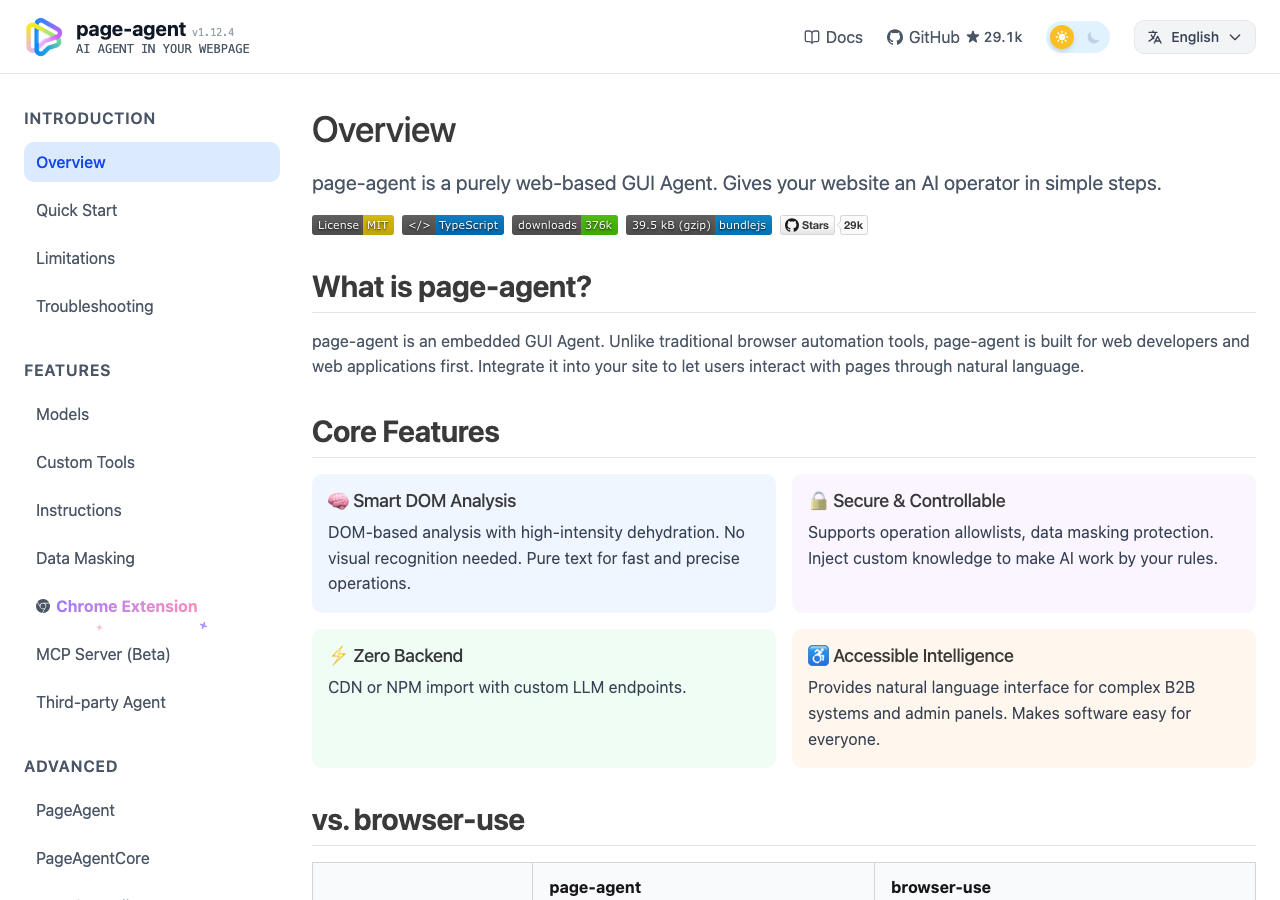The height and width of the screenshot is (900, 1280).
Task: Navigate to Models page
Action: (x=152, y=414)
